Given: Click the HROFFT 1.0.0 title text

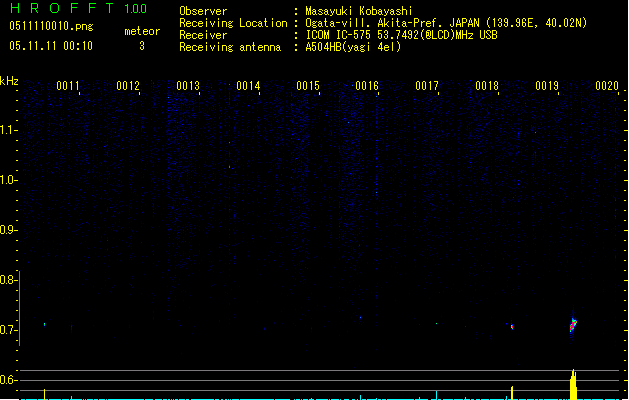Looking at the screenshot, I should (79, 8).
